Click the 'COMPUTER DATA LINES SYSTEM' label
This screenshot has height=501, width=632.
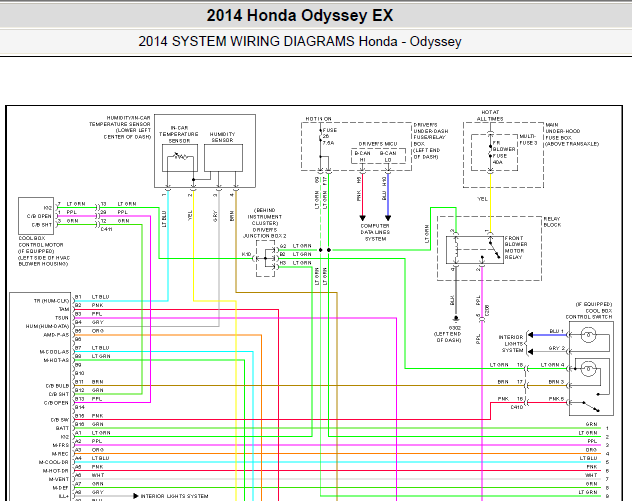375,233
